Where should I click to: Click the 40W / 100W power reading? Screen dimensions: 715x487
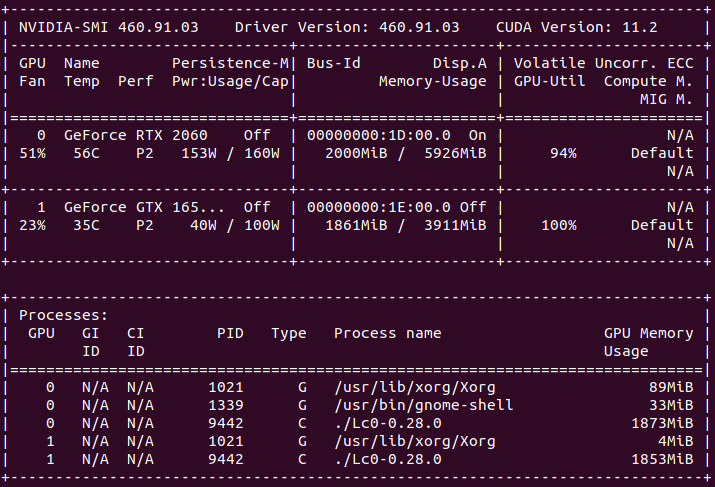235,225
